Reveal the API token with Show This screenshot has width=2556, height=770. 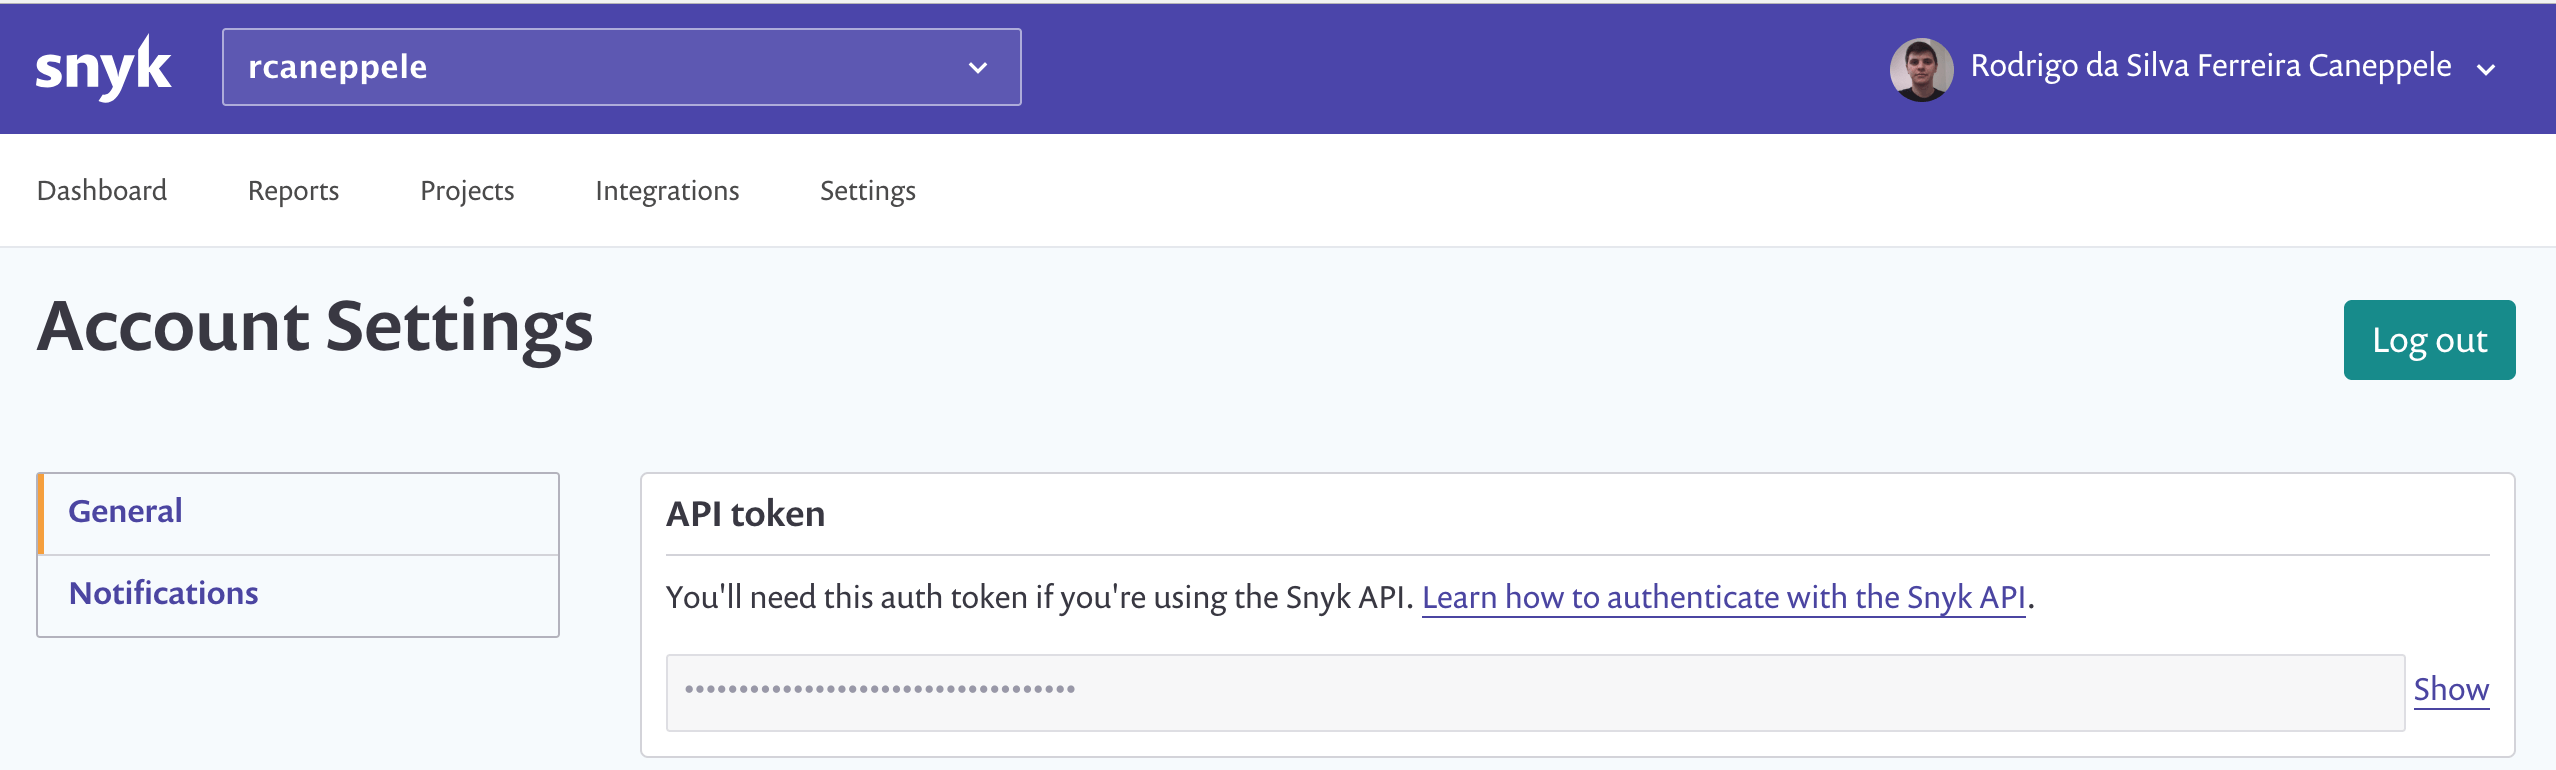click(2450, 689)
